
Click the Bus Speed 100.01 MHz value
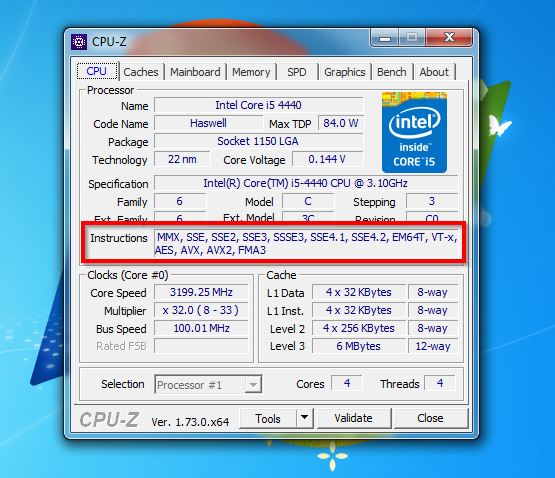click(x=201, y=329)
